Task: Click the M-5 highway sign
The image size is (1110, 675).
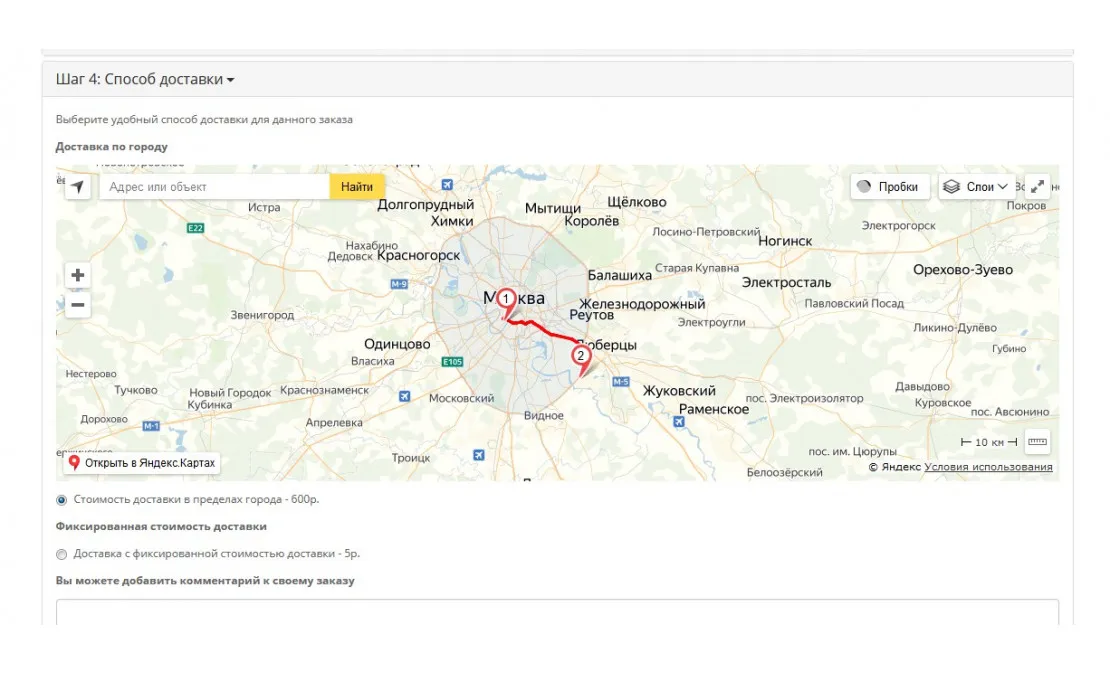Action: 621,381
